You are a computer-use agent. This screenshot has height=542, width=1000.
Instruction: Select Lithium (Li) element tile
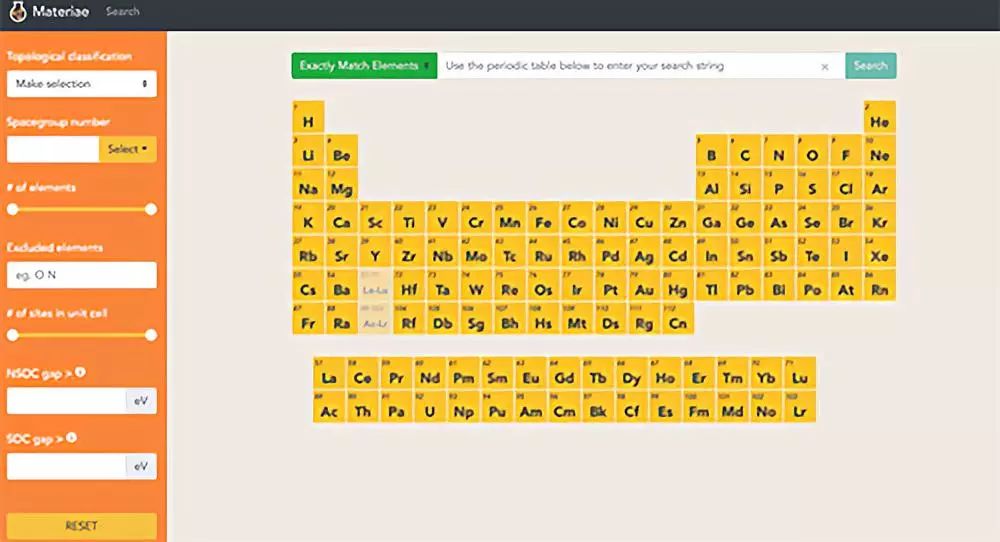[x=308, y=150]
